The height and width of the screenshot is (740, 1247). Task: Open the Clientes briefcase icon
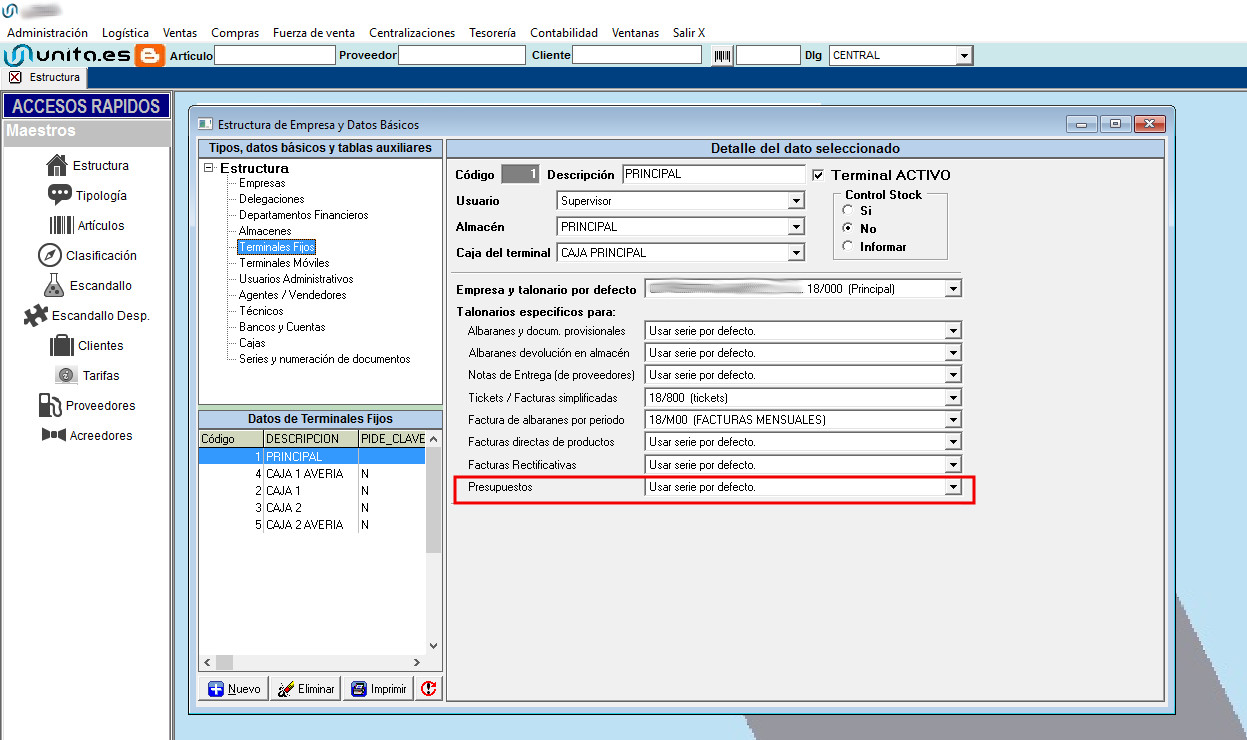[62, 345]
